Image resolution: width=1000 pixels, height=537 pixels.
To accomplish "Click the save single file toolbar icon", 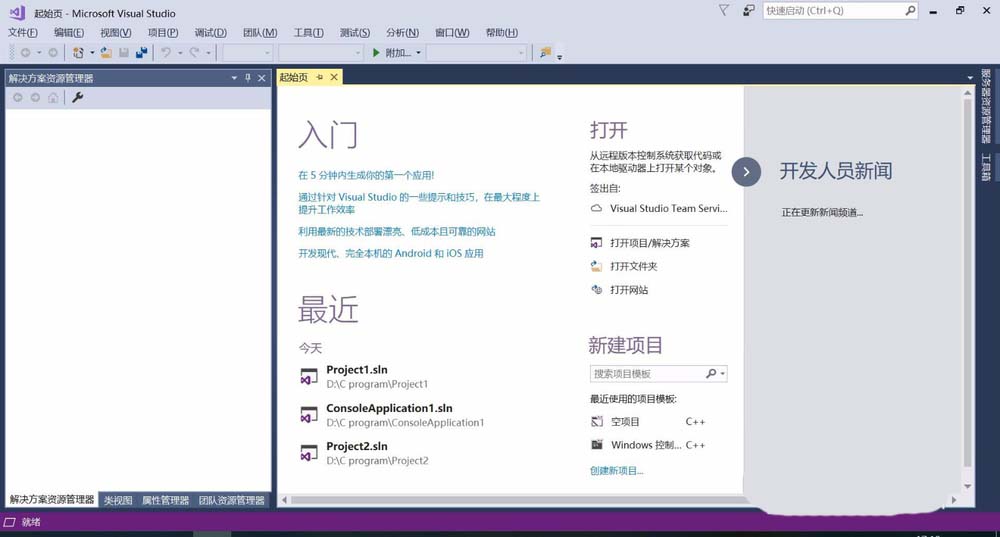I will [x=124, y=53].
